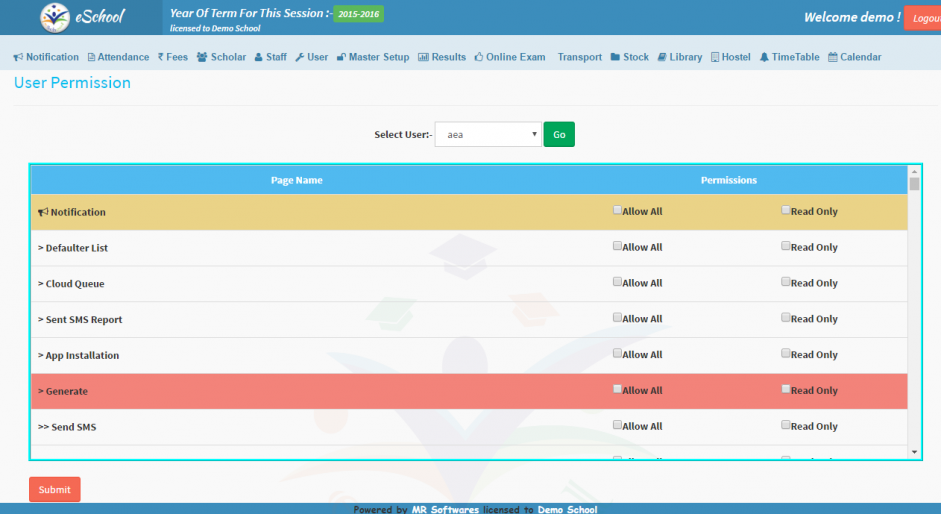Screen dimensions: 941x514
Task: Click the 2015-2016 session badge
Action: pos(358,14)
